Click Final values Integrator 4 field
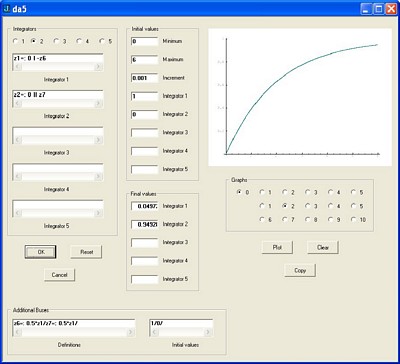 point(144,261)
